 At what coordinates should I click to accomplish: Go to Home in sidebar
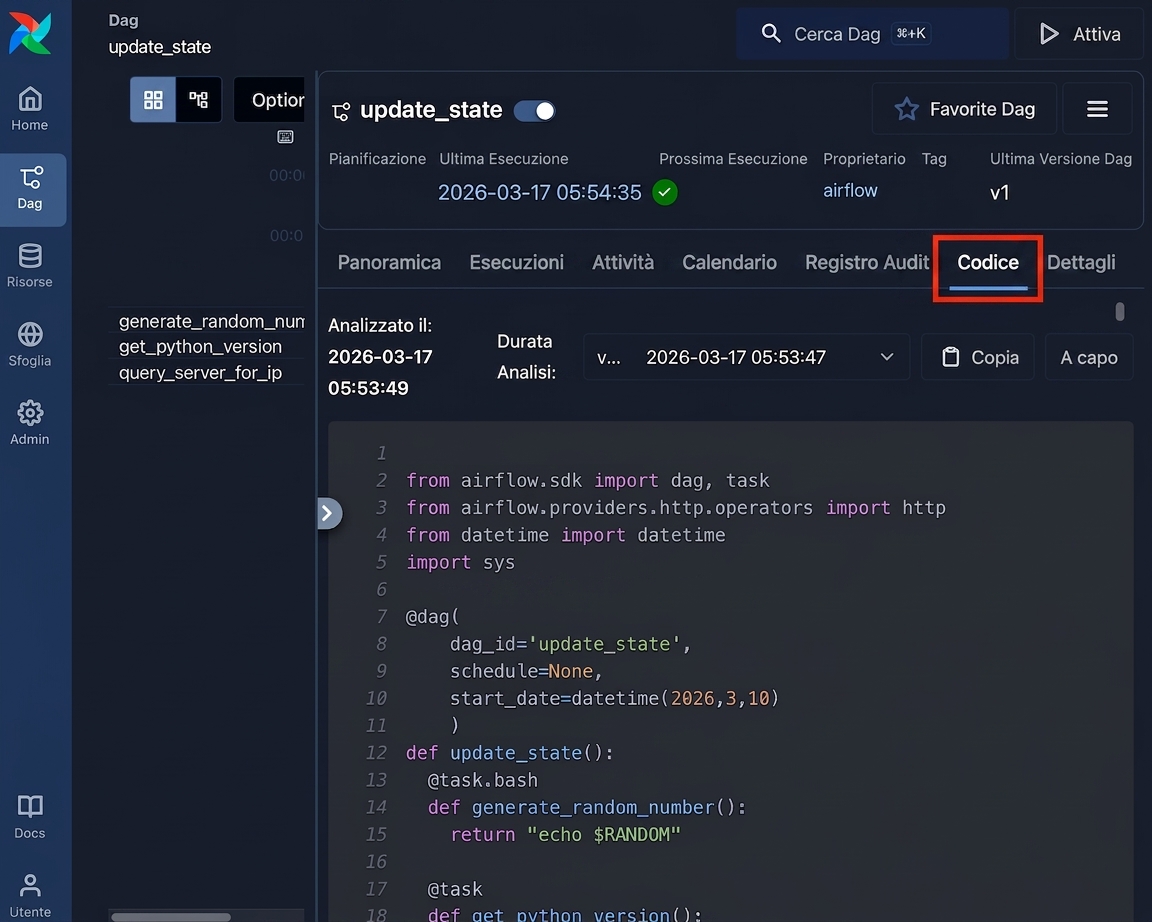pyautogui.click(x=30, y=109)
